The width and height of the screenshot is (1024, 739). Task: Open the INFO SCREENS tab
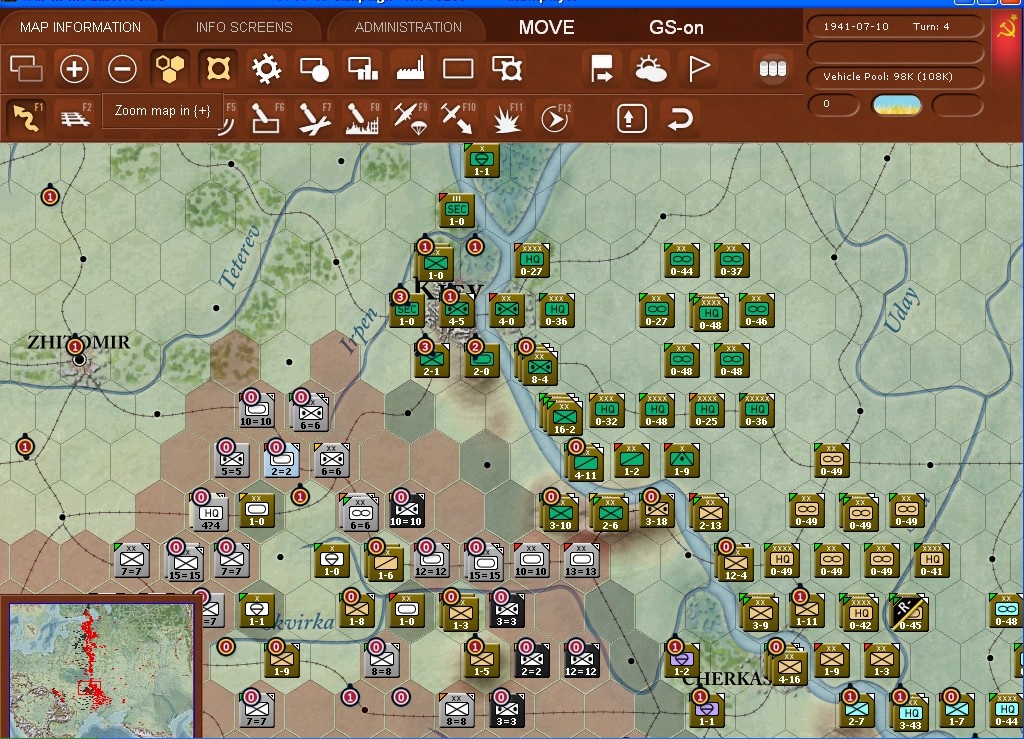pyautogui.click(x=244, y=27)
